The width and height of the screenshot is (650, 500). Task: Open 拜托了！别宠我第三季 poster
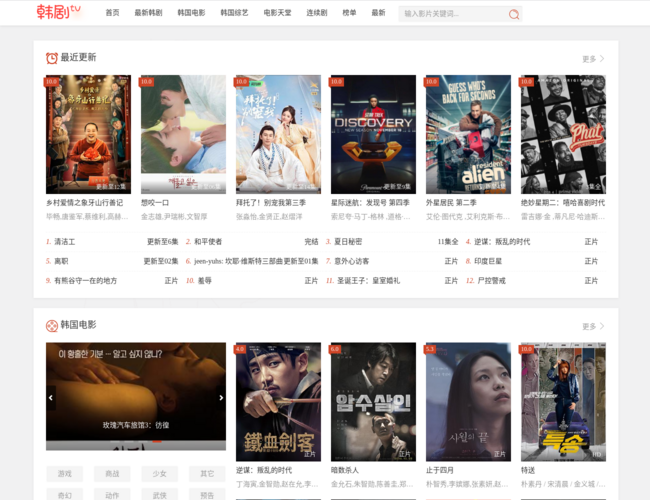coord(278,134)
